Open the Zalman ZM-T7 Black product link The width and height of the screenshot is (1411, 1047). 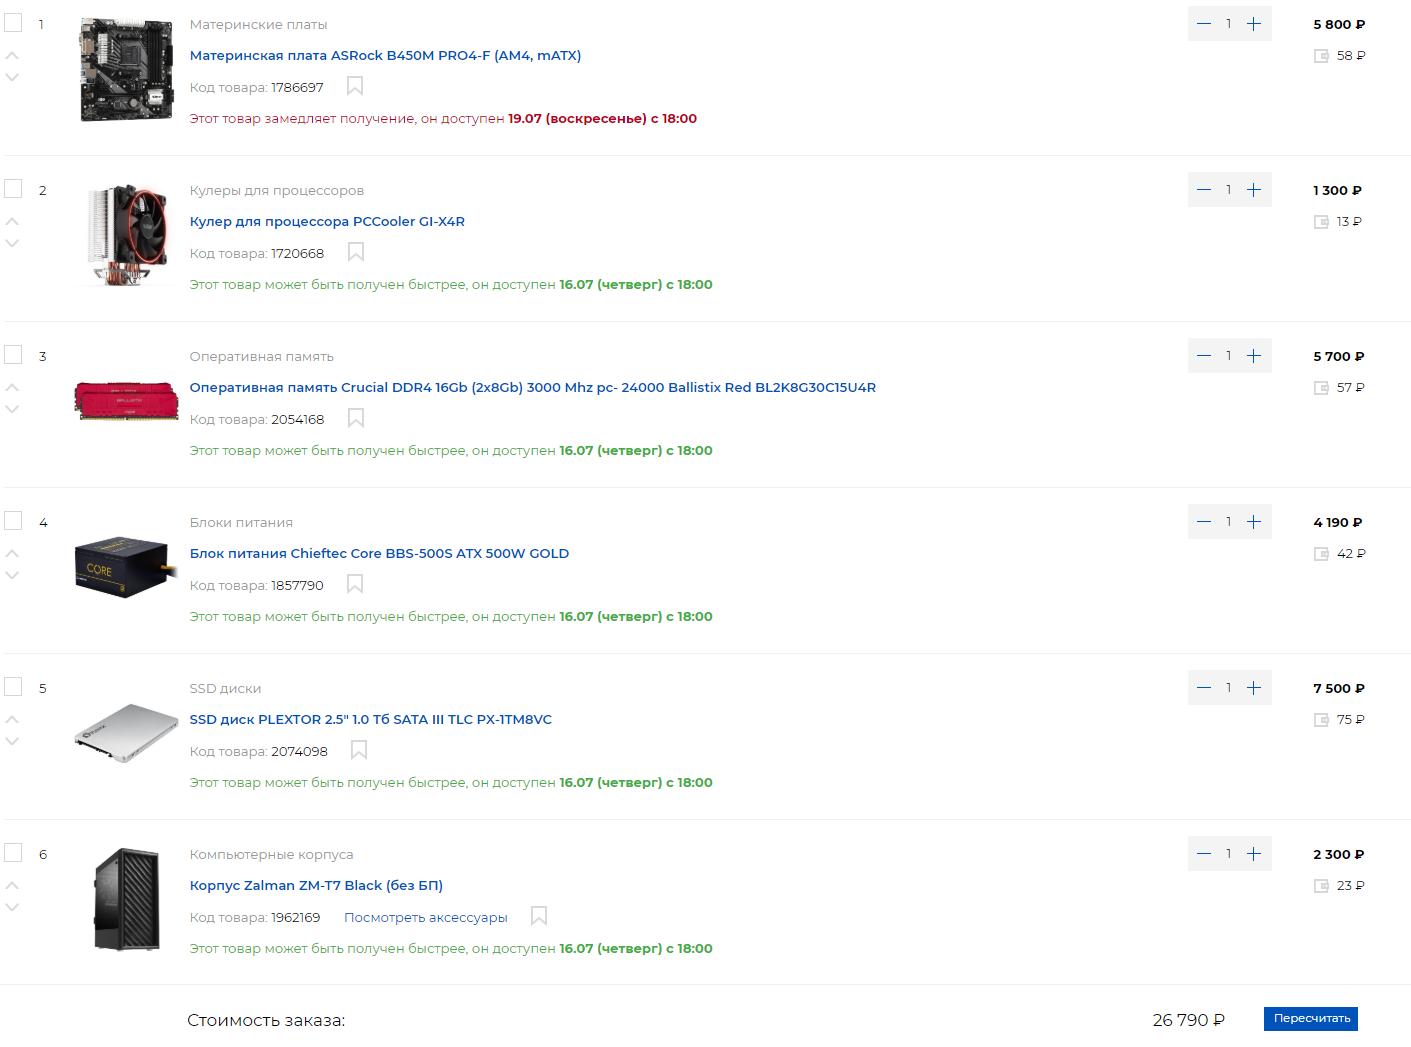pyautogui.click(x=316, y=885)
